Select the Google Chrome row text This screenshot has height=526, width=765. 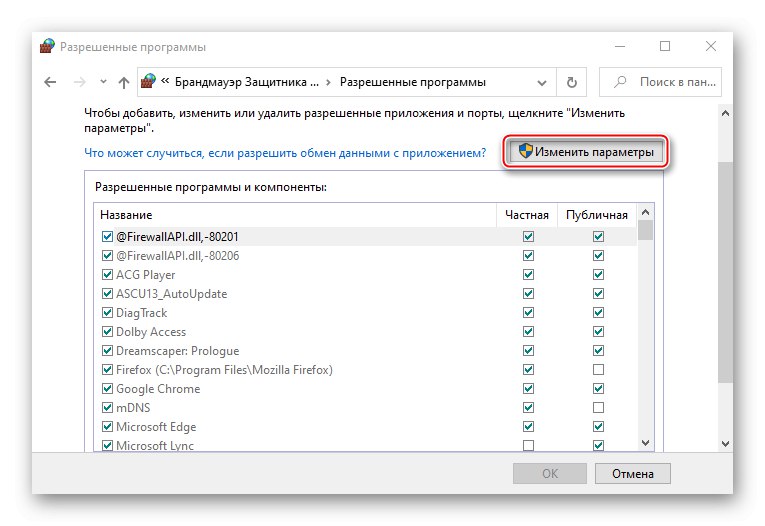158,389
